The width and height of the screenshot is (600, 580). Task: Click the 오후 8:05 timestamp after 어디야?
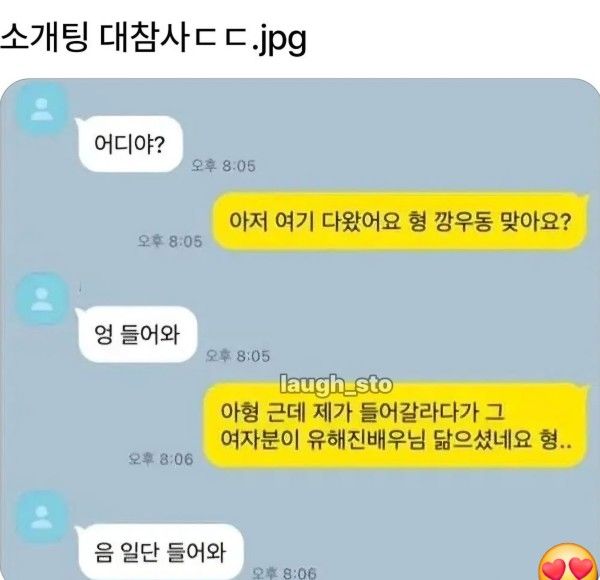(x=223, y=166)
